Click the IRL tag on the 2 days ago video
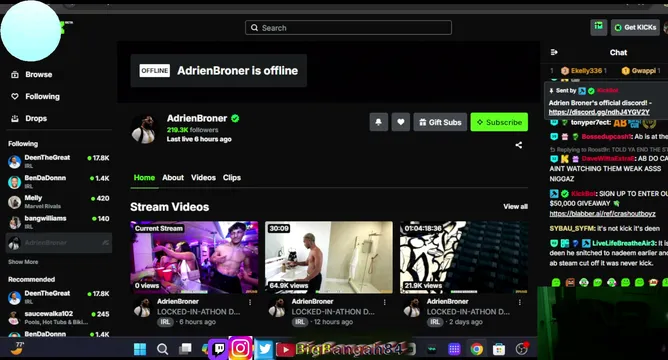This screenshot has height=360, width=668. (x=435, y=322)
